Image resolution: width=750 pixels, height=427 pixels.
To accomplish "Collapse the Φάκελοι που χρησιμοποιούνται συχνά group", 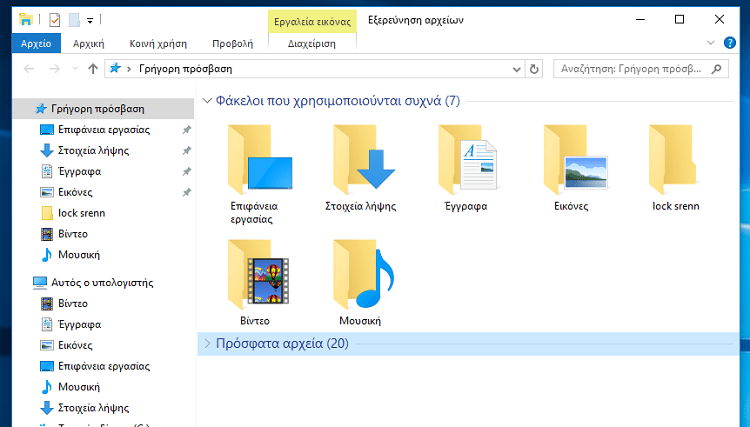I will tap(207, 101).
